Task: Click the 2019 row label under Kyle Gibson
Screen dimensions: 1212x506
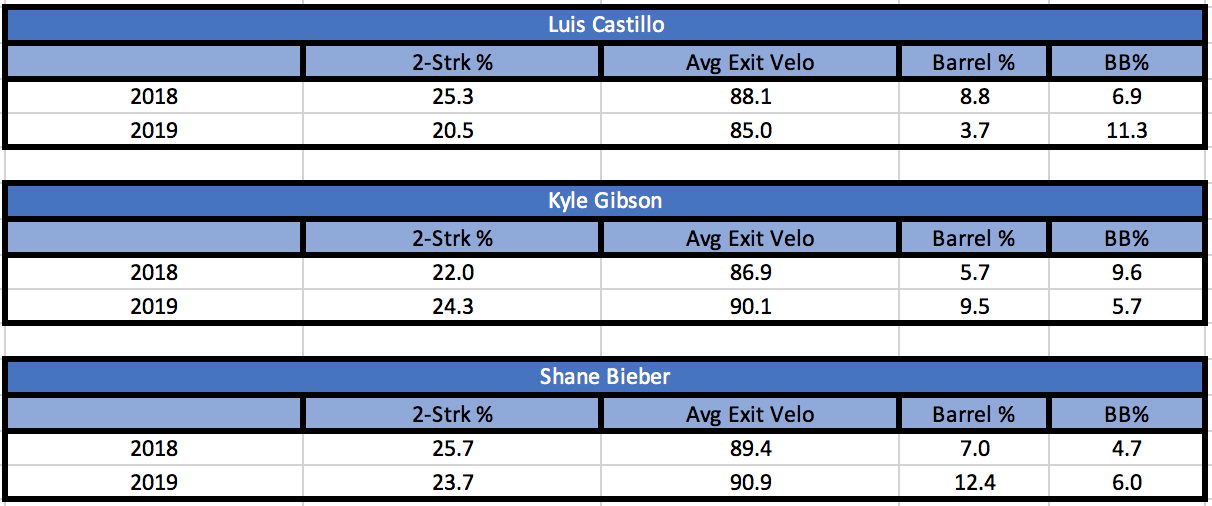Action: point(155,304)
